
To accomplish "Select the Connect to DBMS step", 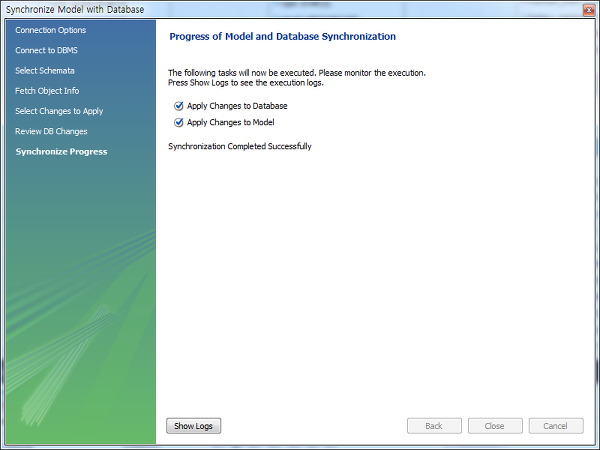I will (46, 51).
